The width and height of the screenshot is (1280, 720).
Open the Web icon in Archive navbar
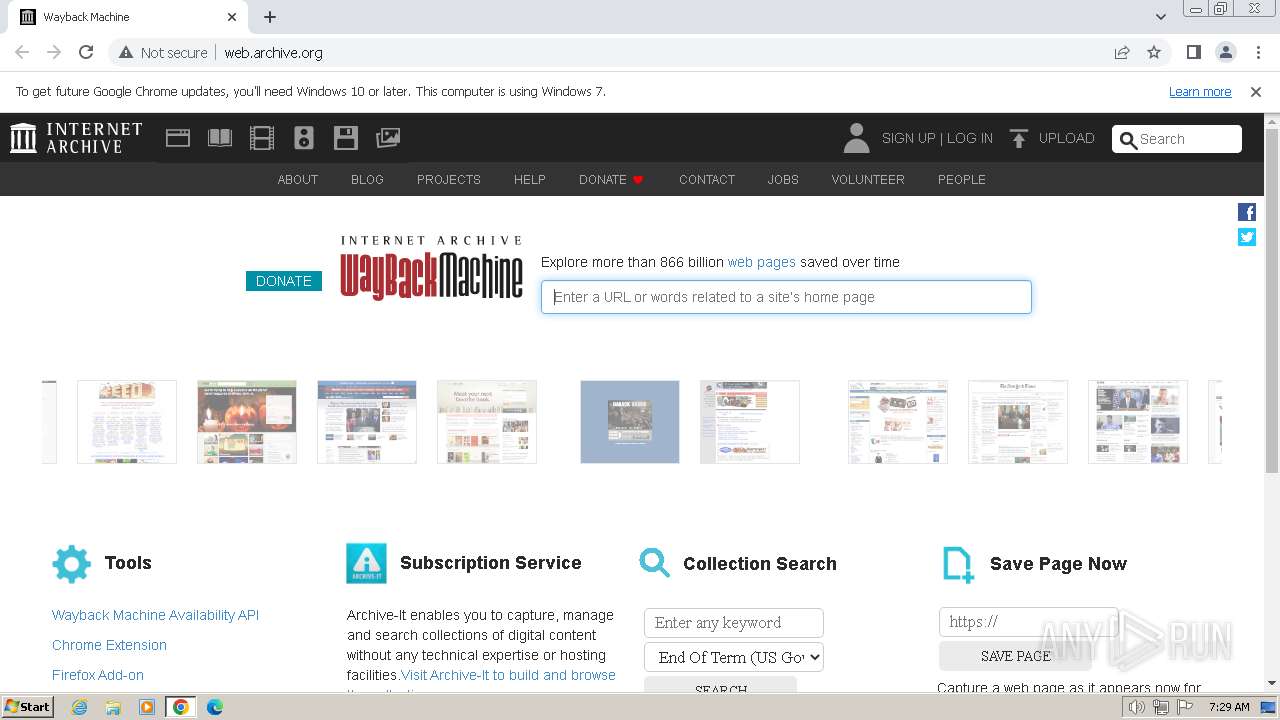(x=178, y=138)
